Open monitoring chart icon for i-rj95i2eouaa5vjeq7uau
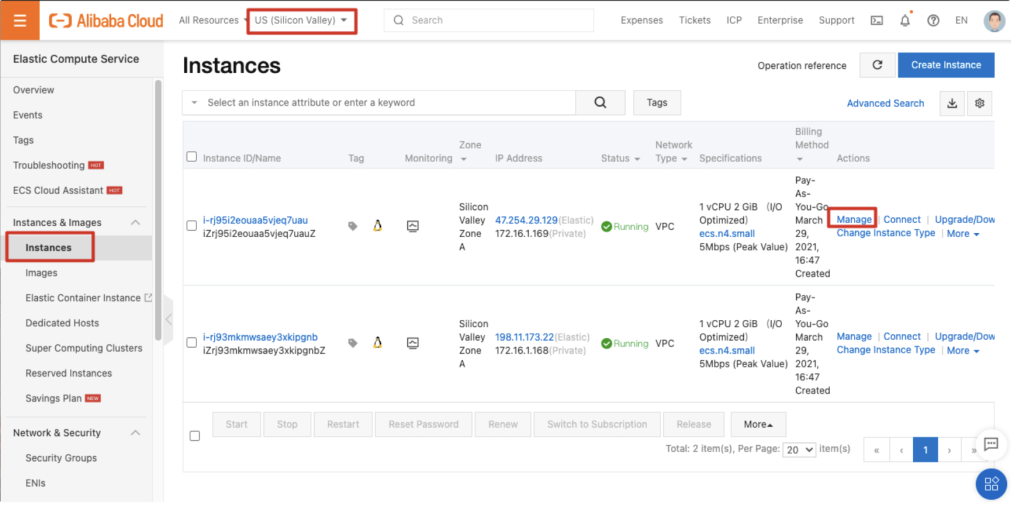1024x508 pixels. click(x=413, y=226)
